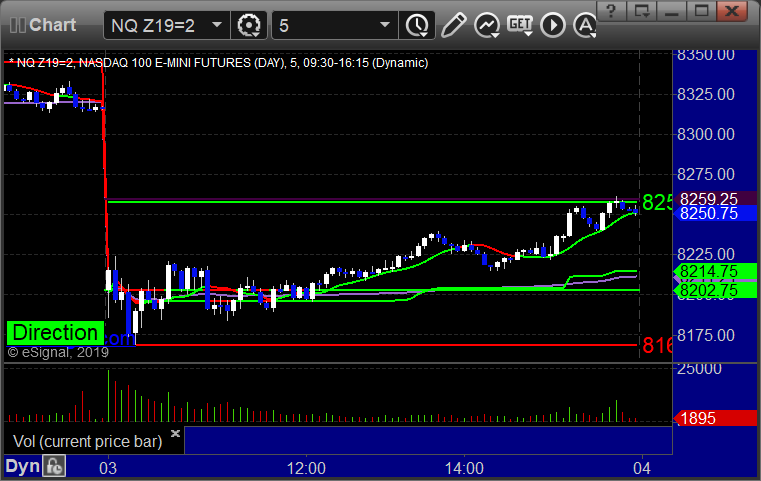This screenshot has height=481, width=761.
Task: Click the 8300.00 price axis label
Action: (x=706, y=134)
